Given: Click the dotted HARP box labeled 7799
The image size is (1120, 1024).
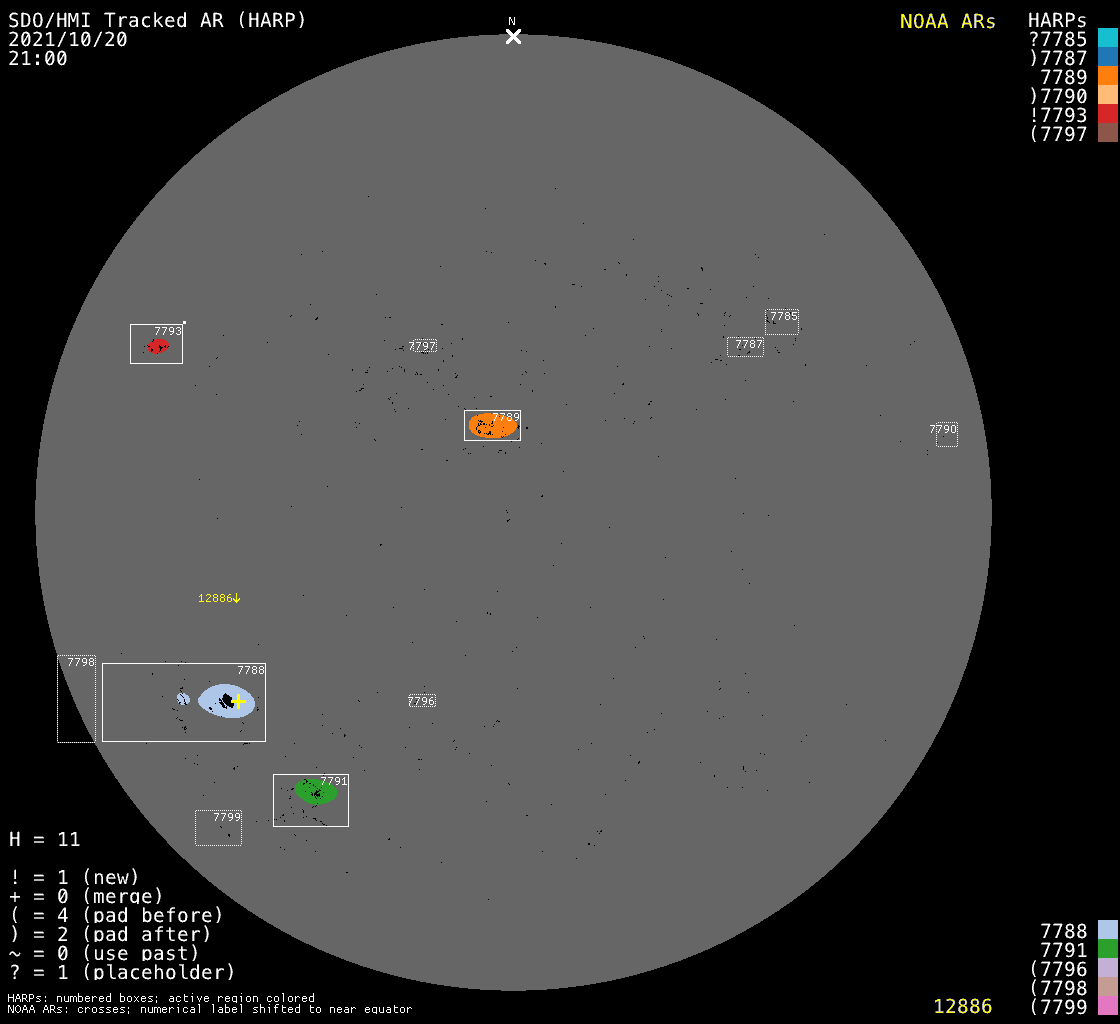Looking at the screenshot, I should pos(218,828).
